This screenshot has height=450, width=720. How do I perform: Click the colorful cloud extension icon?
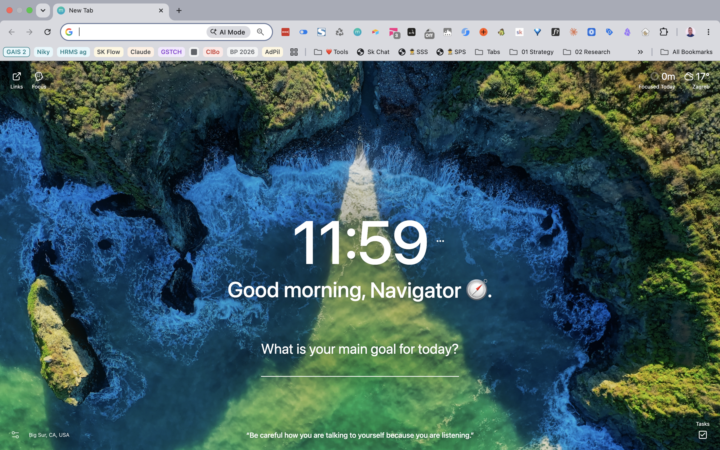tap(375, 32)
